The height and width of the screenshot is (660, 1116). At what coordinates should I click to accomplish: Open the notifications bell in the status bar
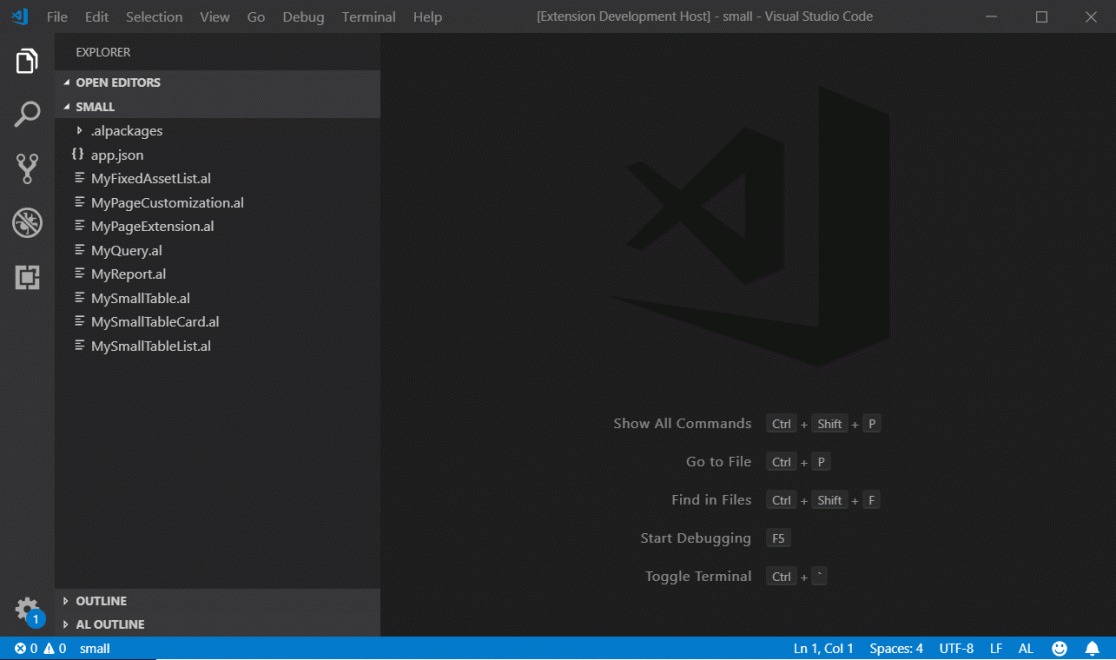1092,648
